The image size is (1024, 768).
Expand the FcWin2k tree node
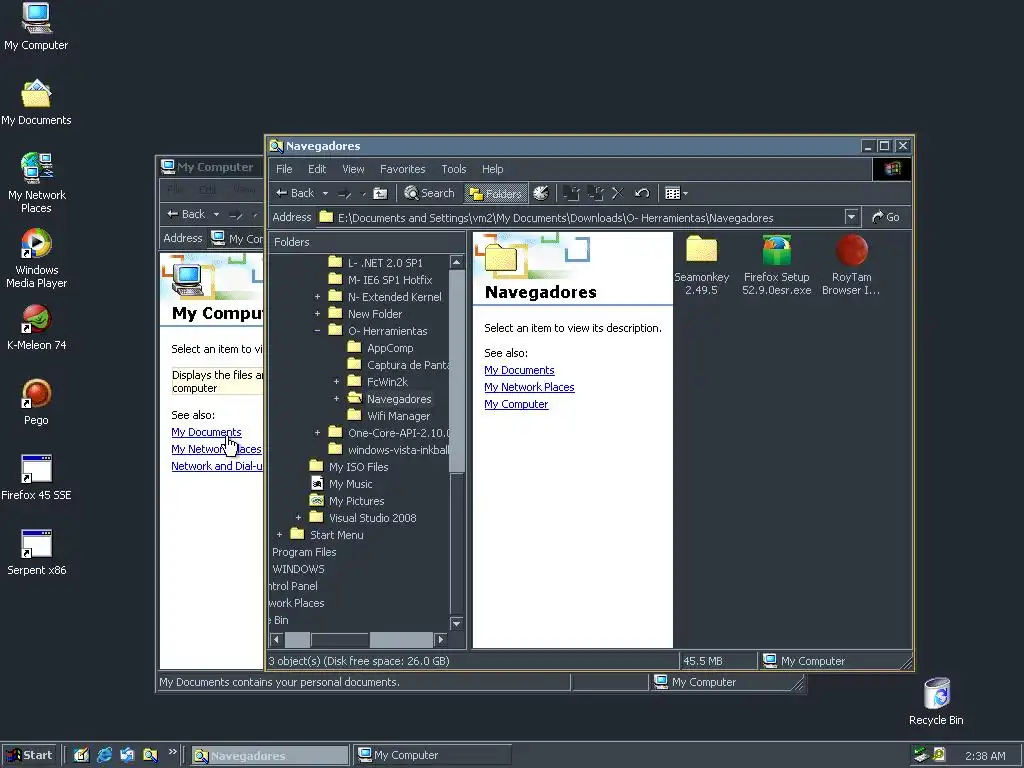click(336, 381)
